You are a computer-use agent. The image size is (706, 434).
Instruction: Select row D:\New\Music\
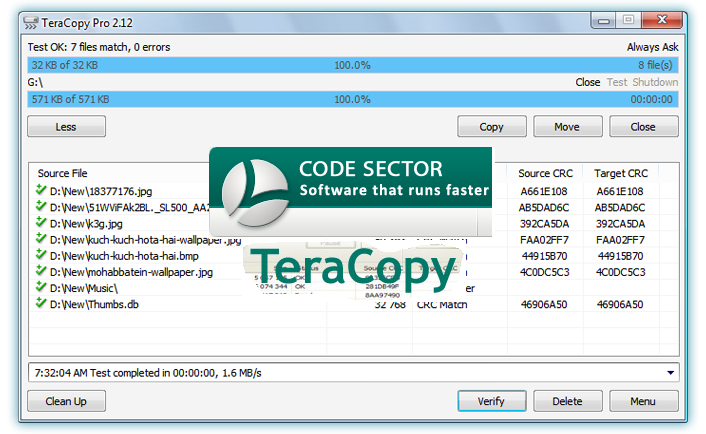353,288
